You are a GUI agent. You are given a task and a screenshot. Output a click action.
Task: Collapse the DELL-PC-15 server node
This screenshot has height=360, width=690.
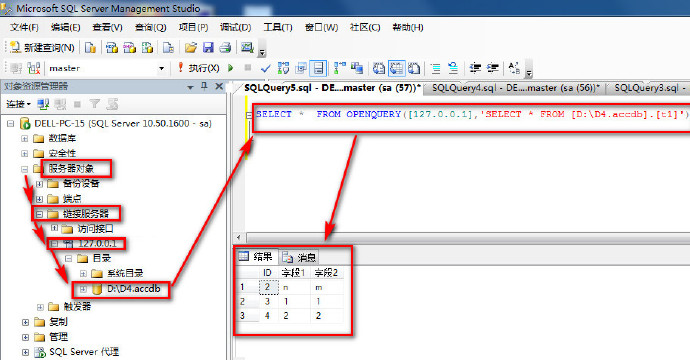tap(10, 124)
